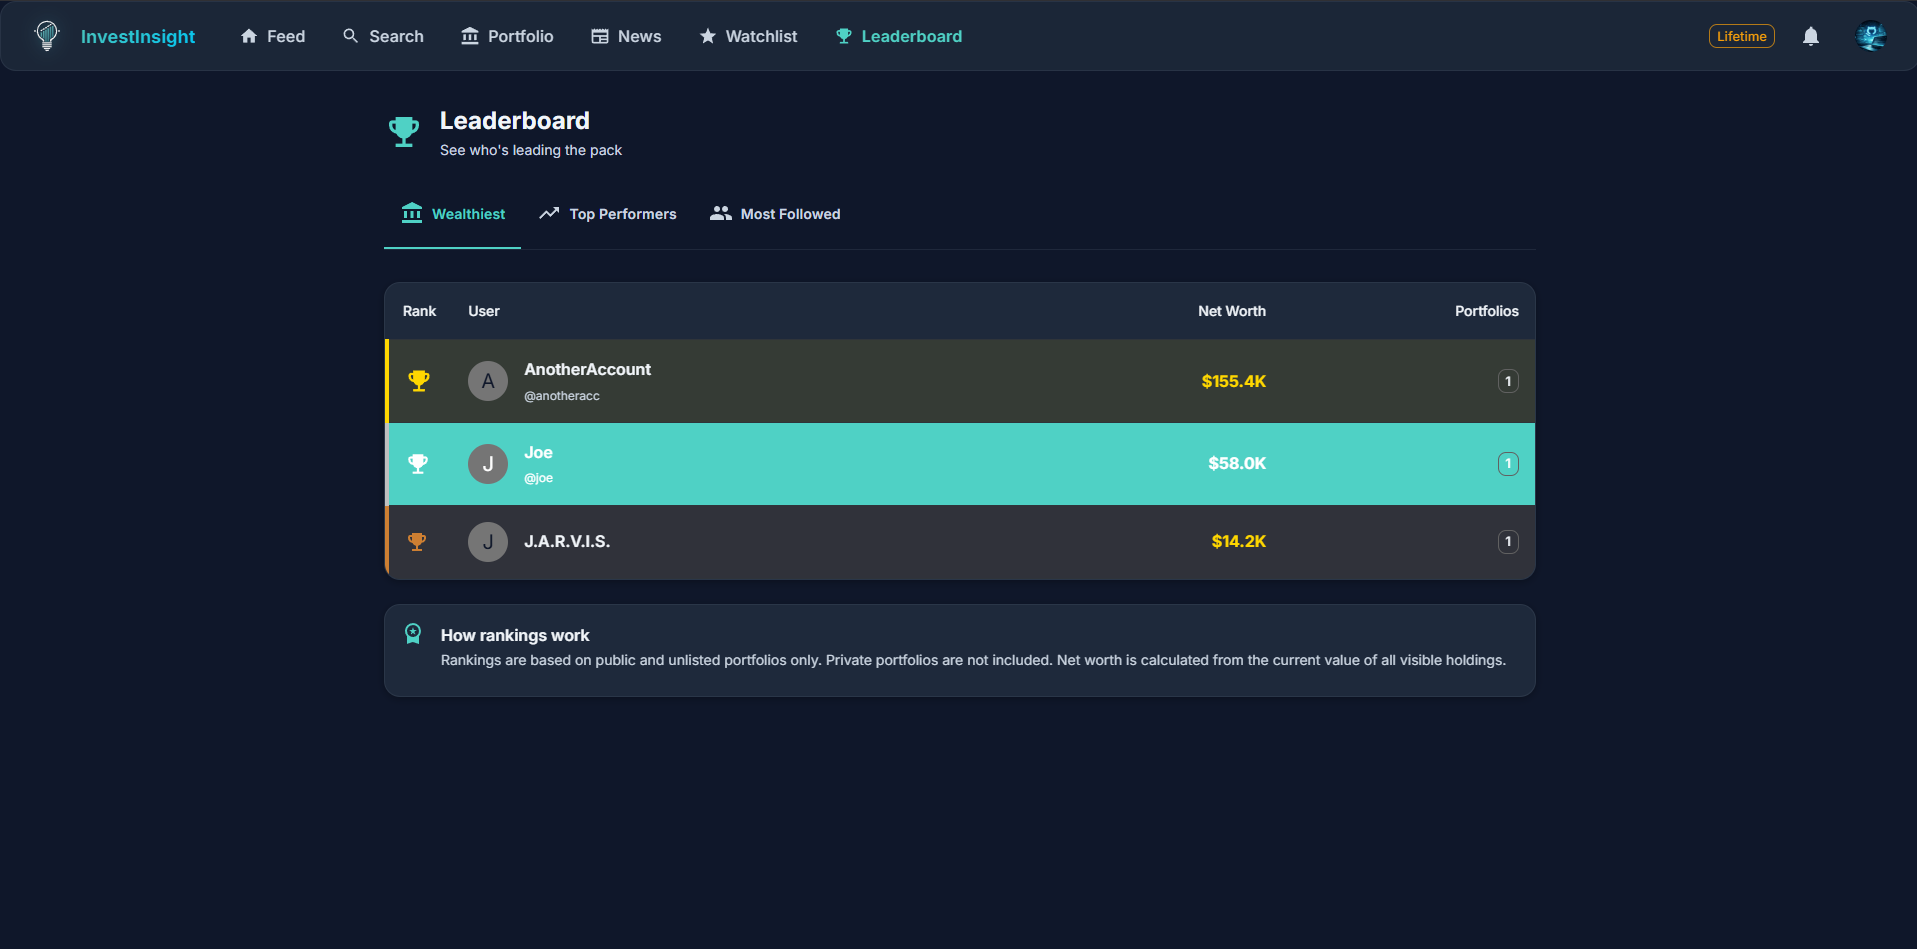Click the InvestInsight lightbulb logo
This screenshot has width=1917, height=949.
click(45, 36)
